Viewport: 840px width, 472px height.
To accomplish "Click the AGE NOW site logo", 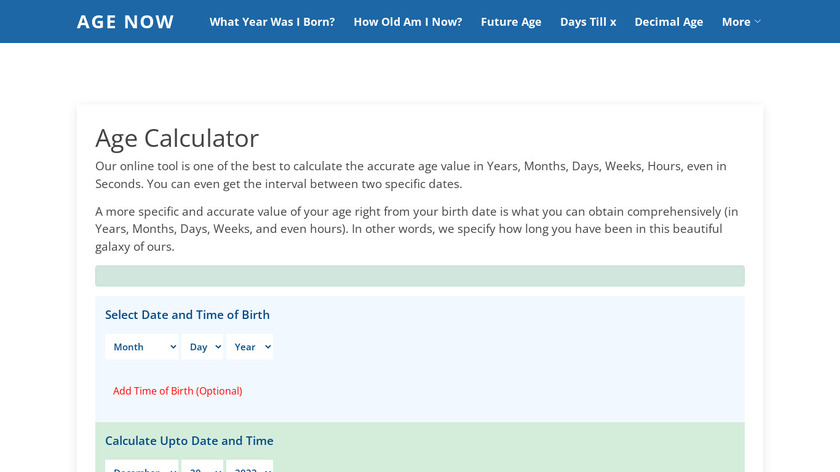I will click(x=125, y=22).
